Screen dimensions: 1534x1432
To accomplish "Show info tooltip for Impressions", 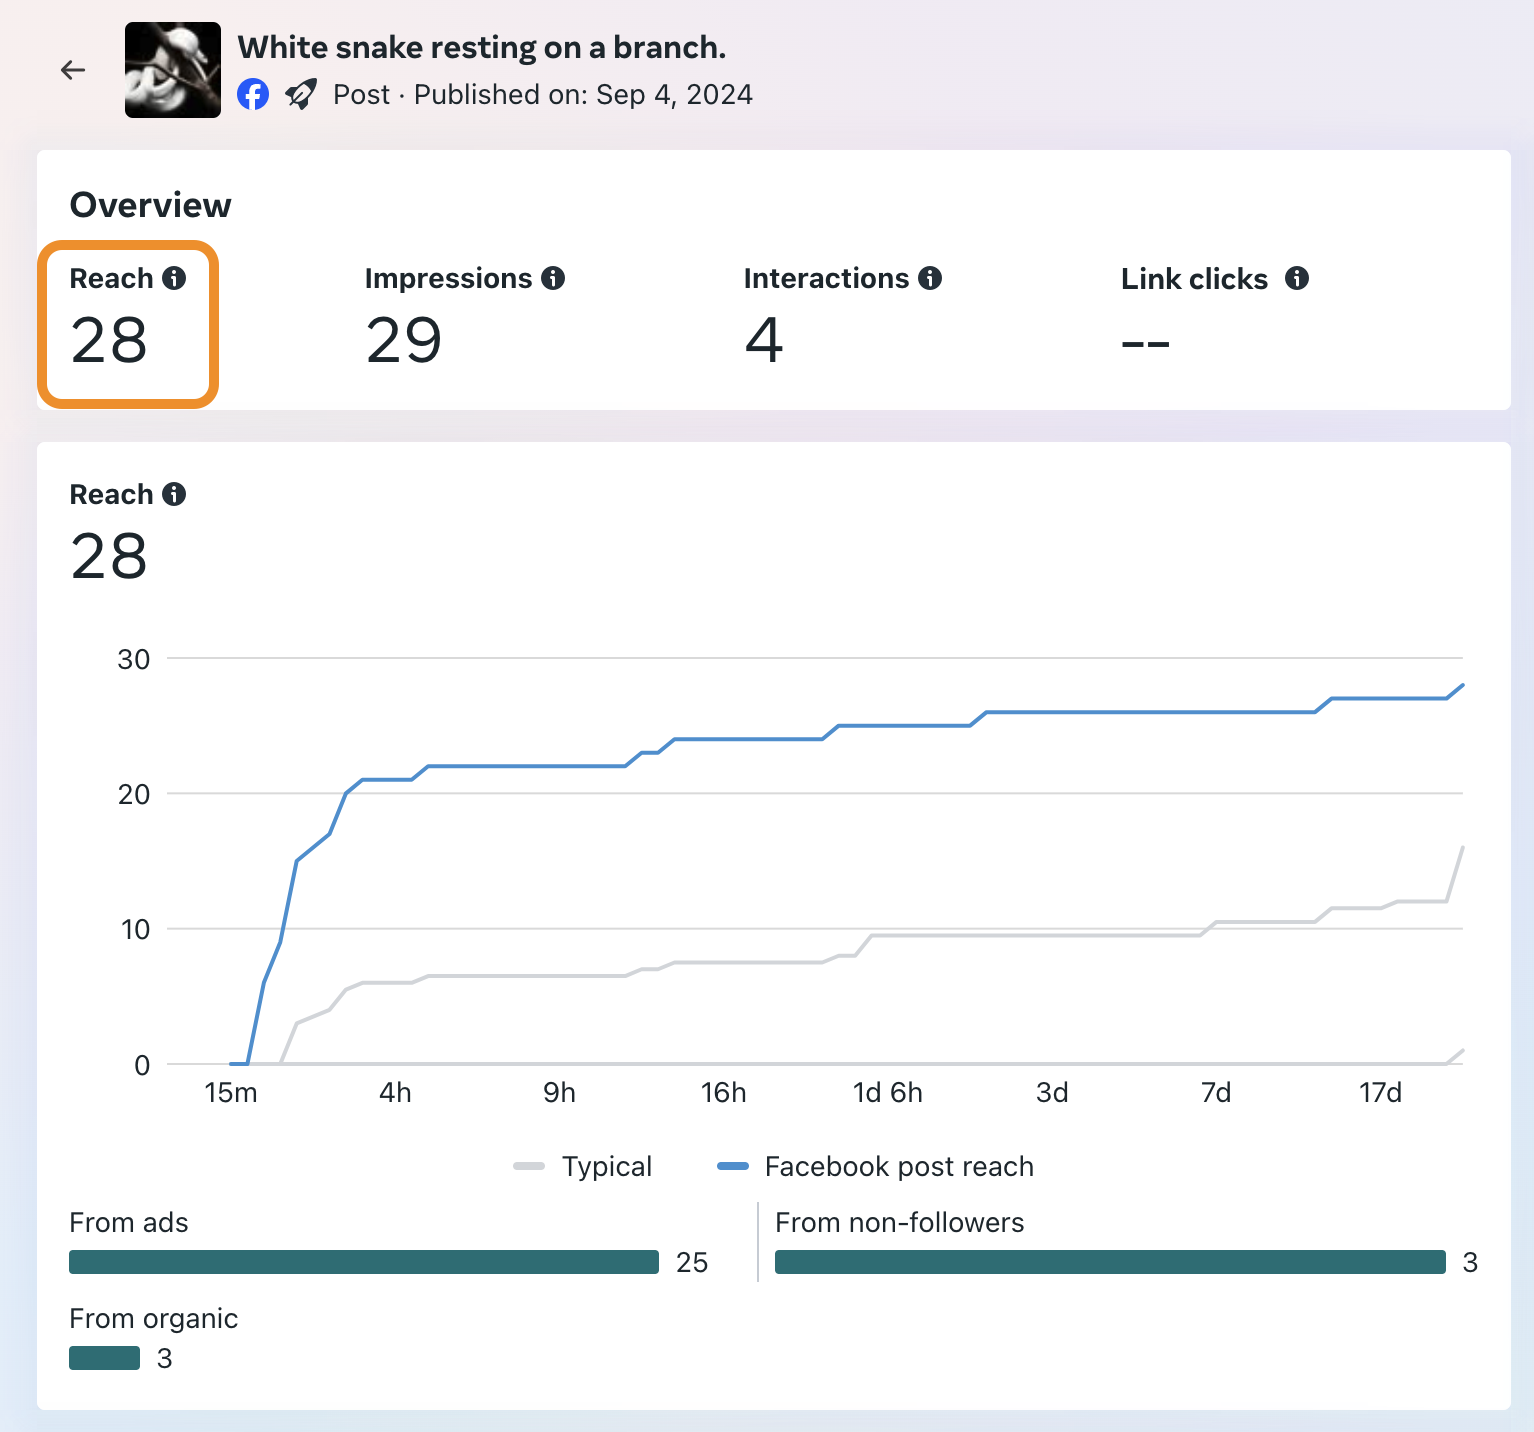I will [x=553, y=278].
